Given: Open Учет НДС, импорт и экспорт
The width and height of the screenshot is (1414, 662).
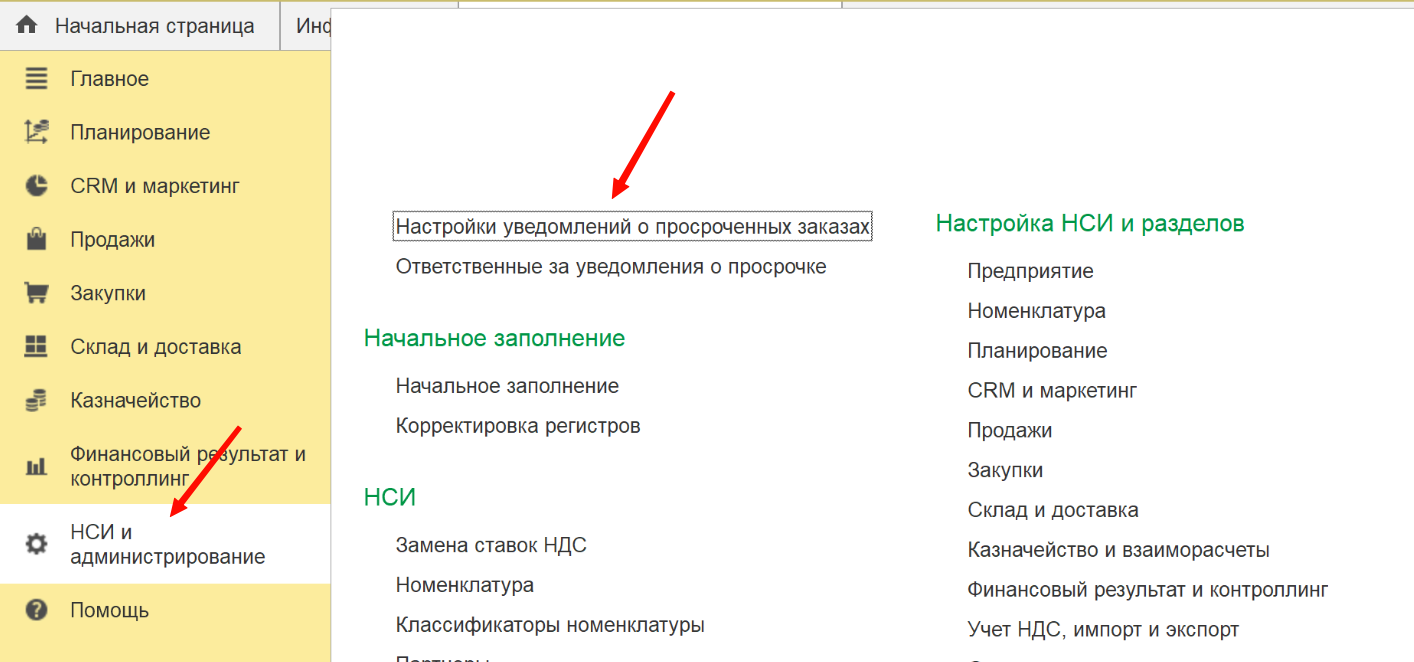Looking at the screenshot, I should point(1103,630).
